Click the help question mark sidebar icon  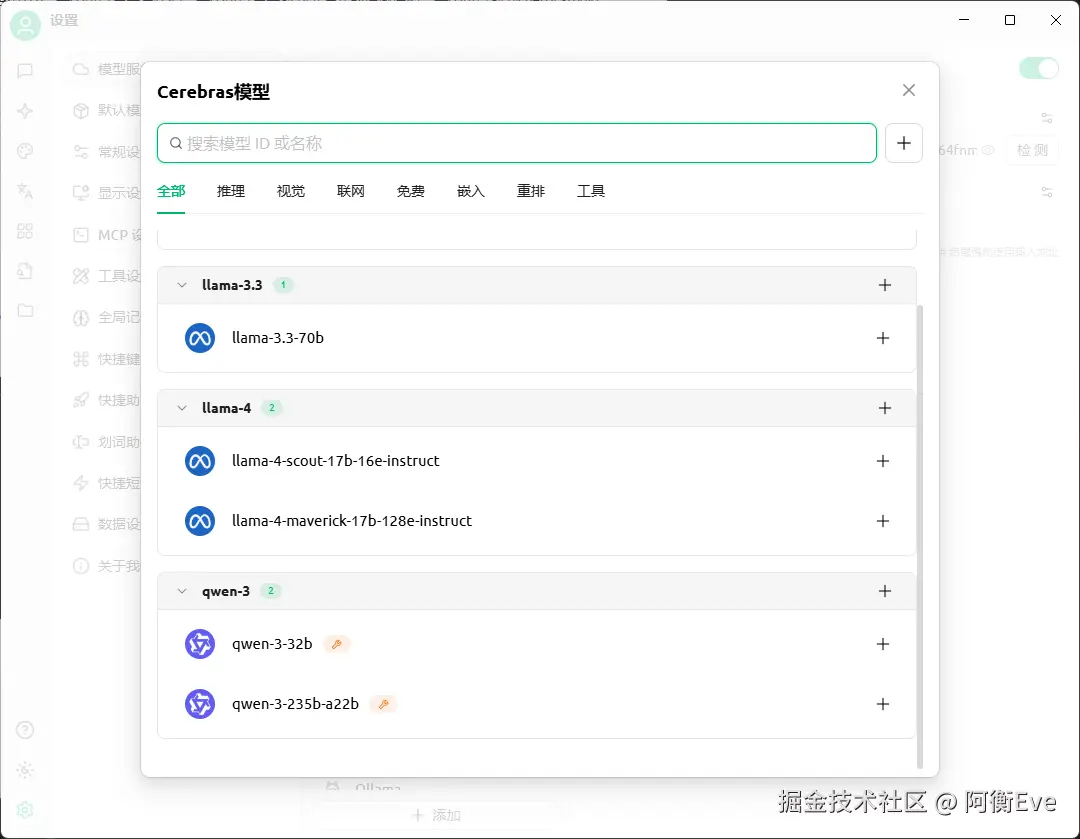pos(25,729)
